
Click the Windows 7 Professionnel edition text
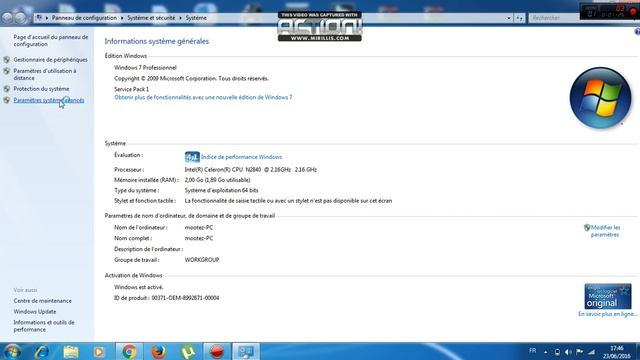pos(145,68)
